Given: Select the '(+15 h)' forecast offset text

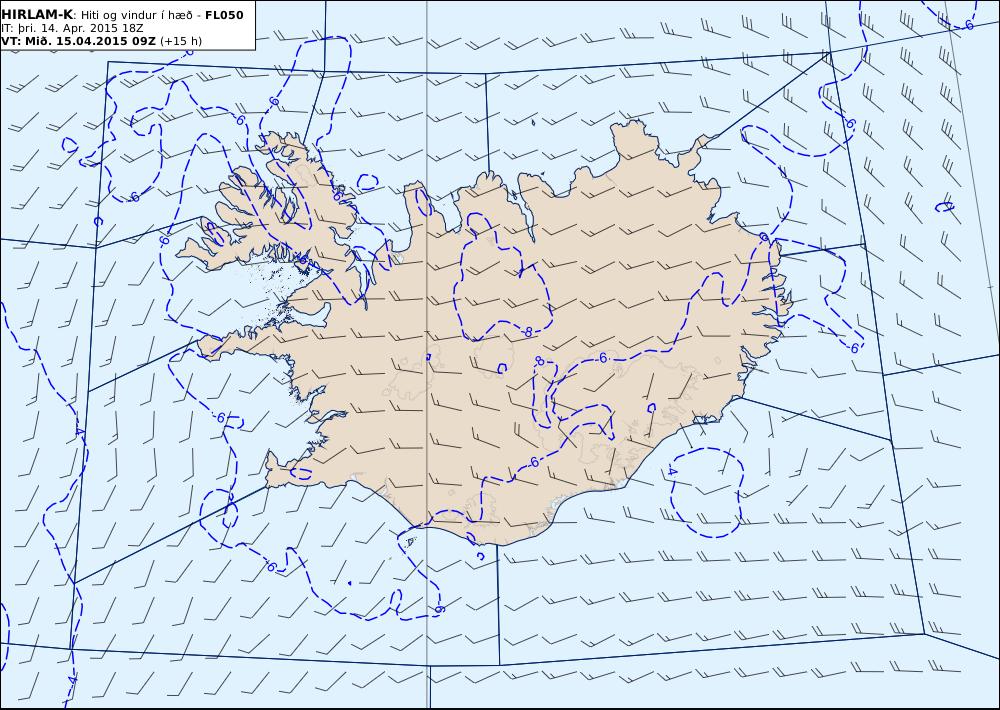Looking at the screenshot, I should [x=180, y=41].
